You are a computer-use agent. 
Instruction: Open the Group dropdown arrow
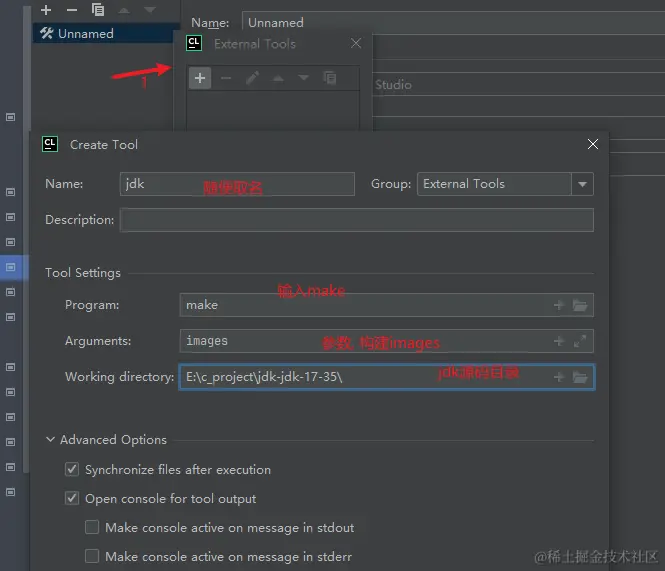coord(582,184)
